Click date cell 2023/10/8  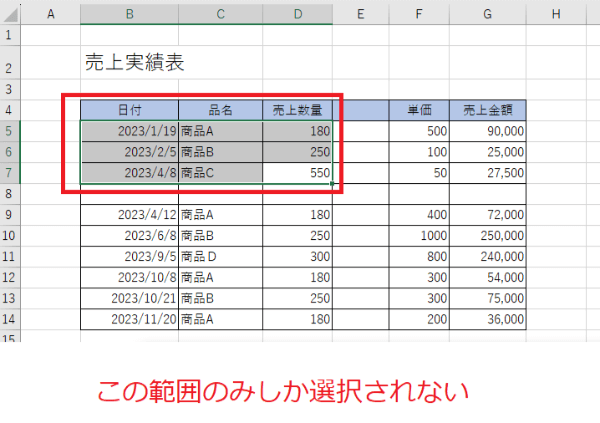(129, 277)
